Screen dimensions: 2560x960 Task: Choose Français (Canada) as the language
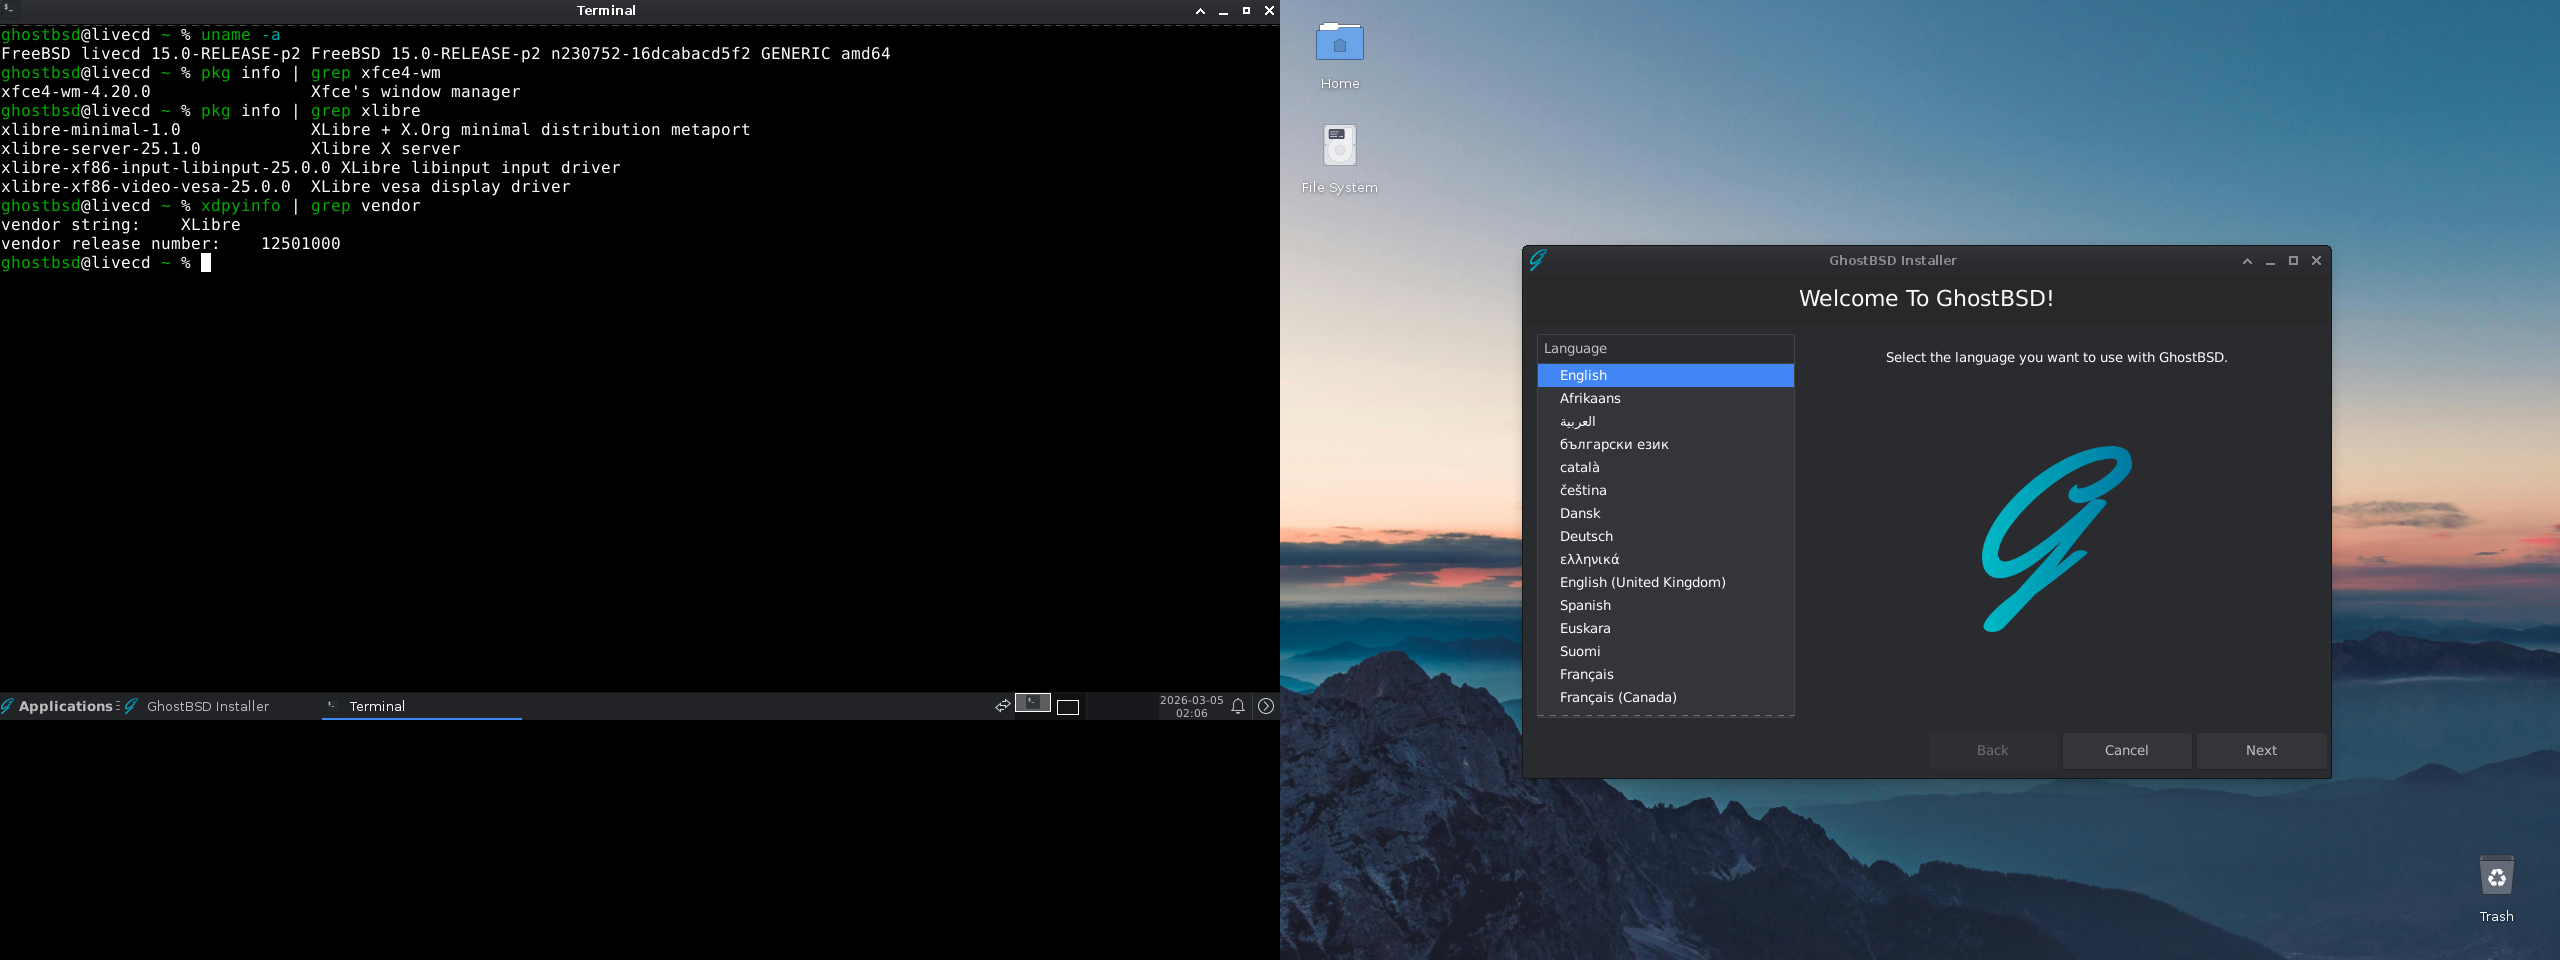pyautogui.click(x=1617, y=697)
